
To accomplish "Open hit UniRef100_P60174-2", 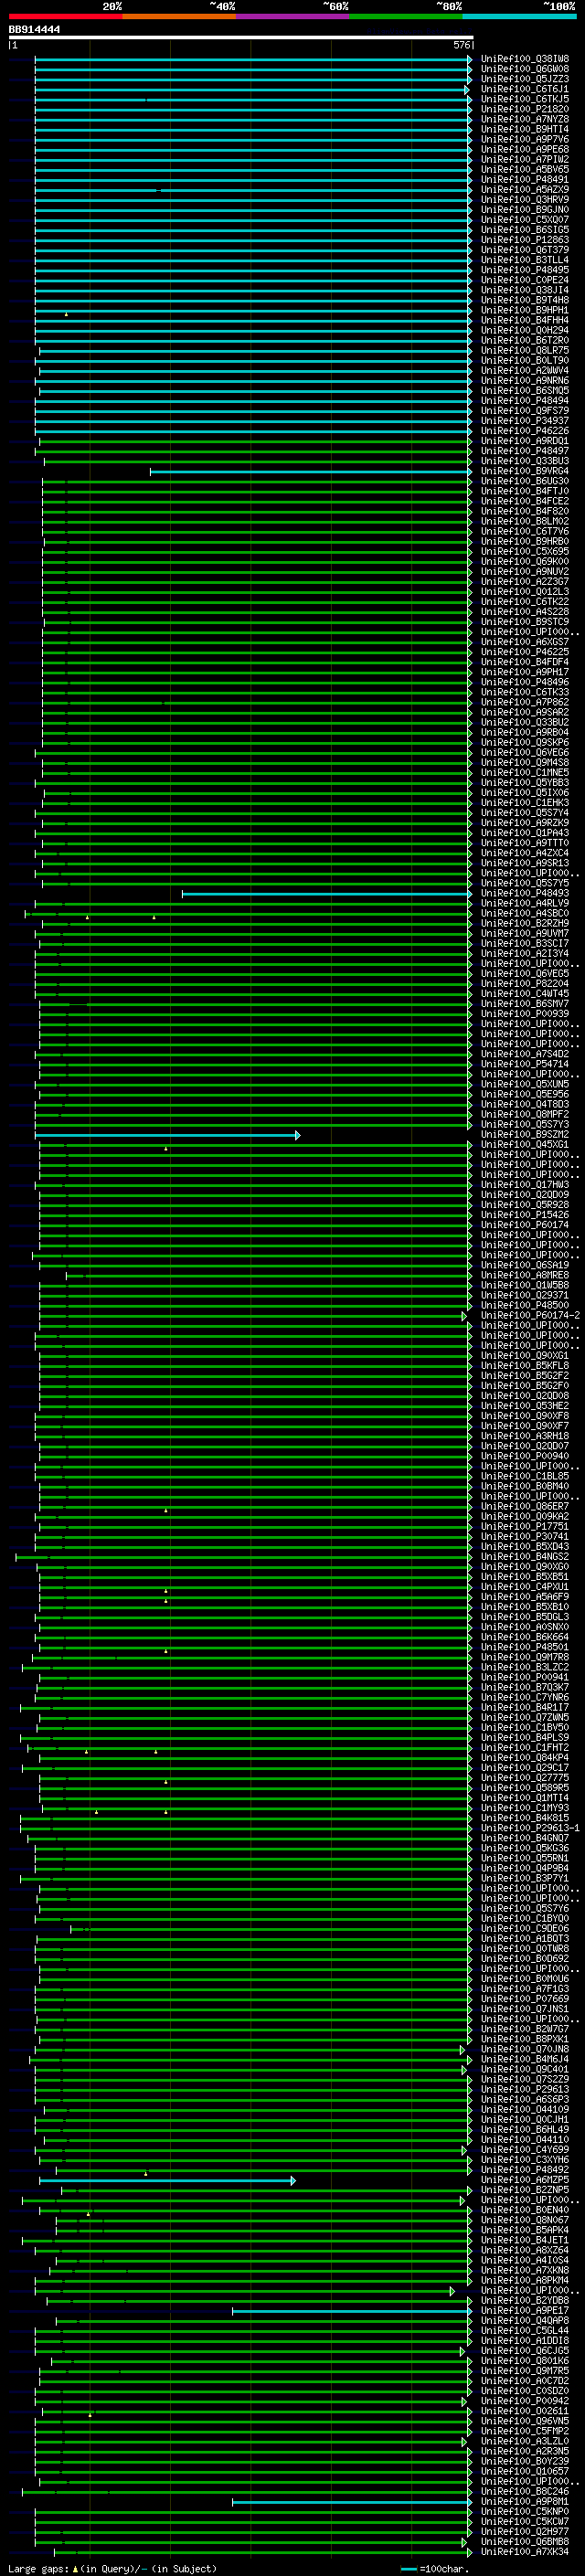I will point(530,1315).
